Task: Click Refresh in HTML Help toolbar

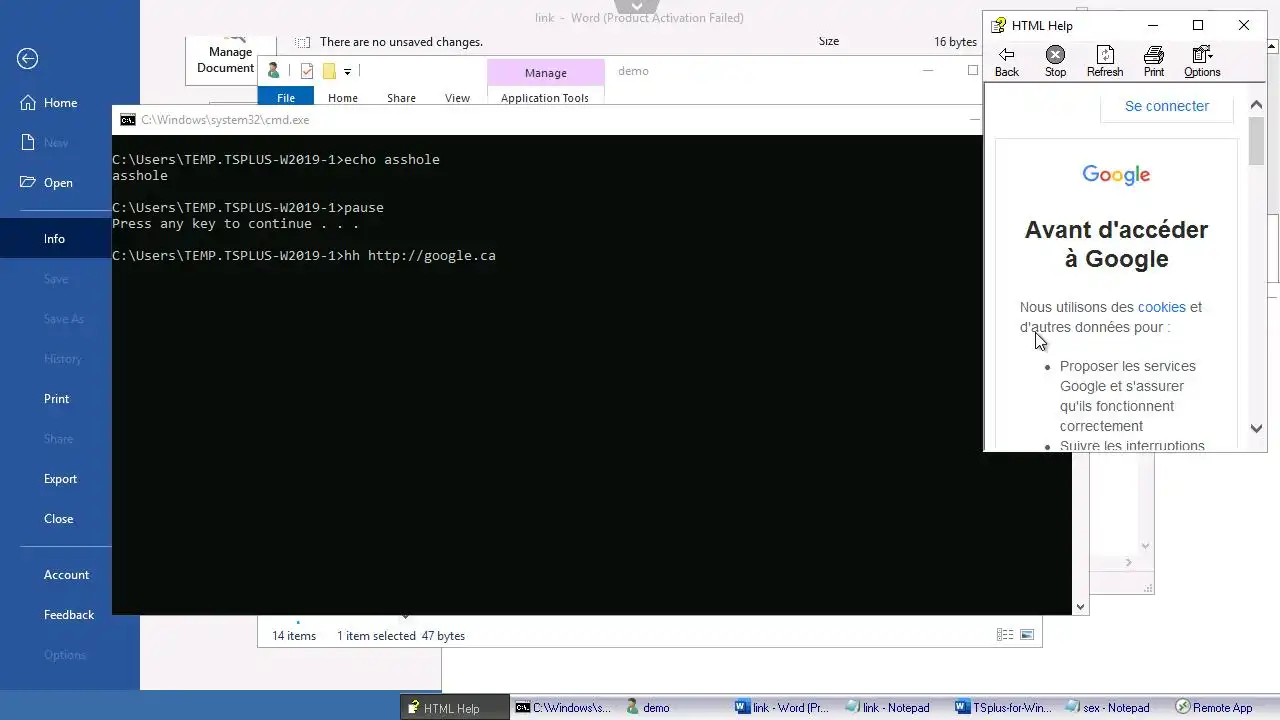Action: coord(1105,61)
